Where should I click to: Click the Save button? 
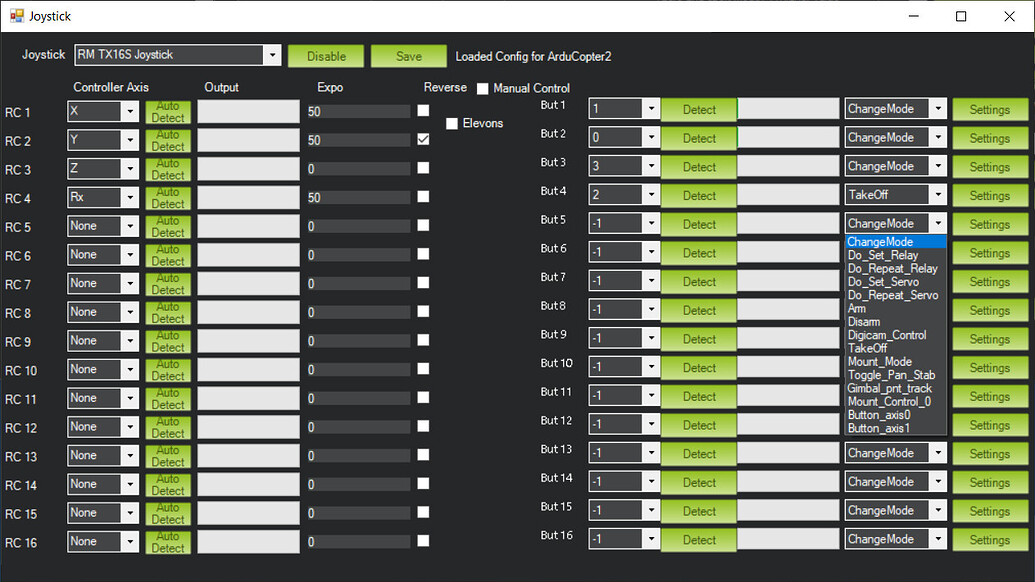[x=408, y=56]
